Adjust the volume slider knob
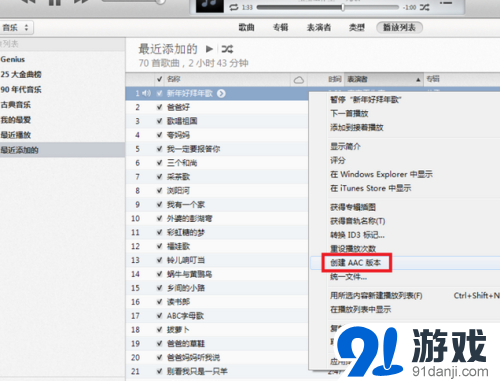 (161, 2)
